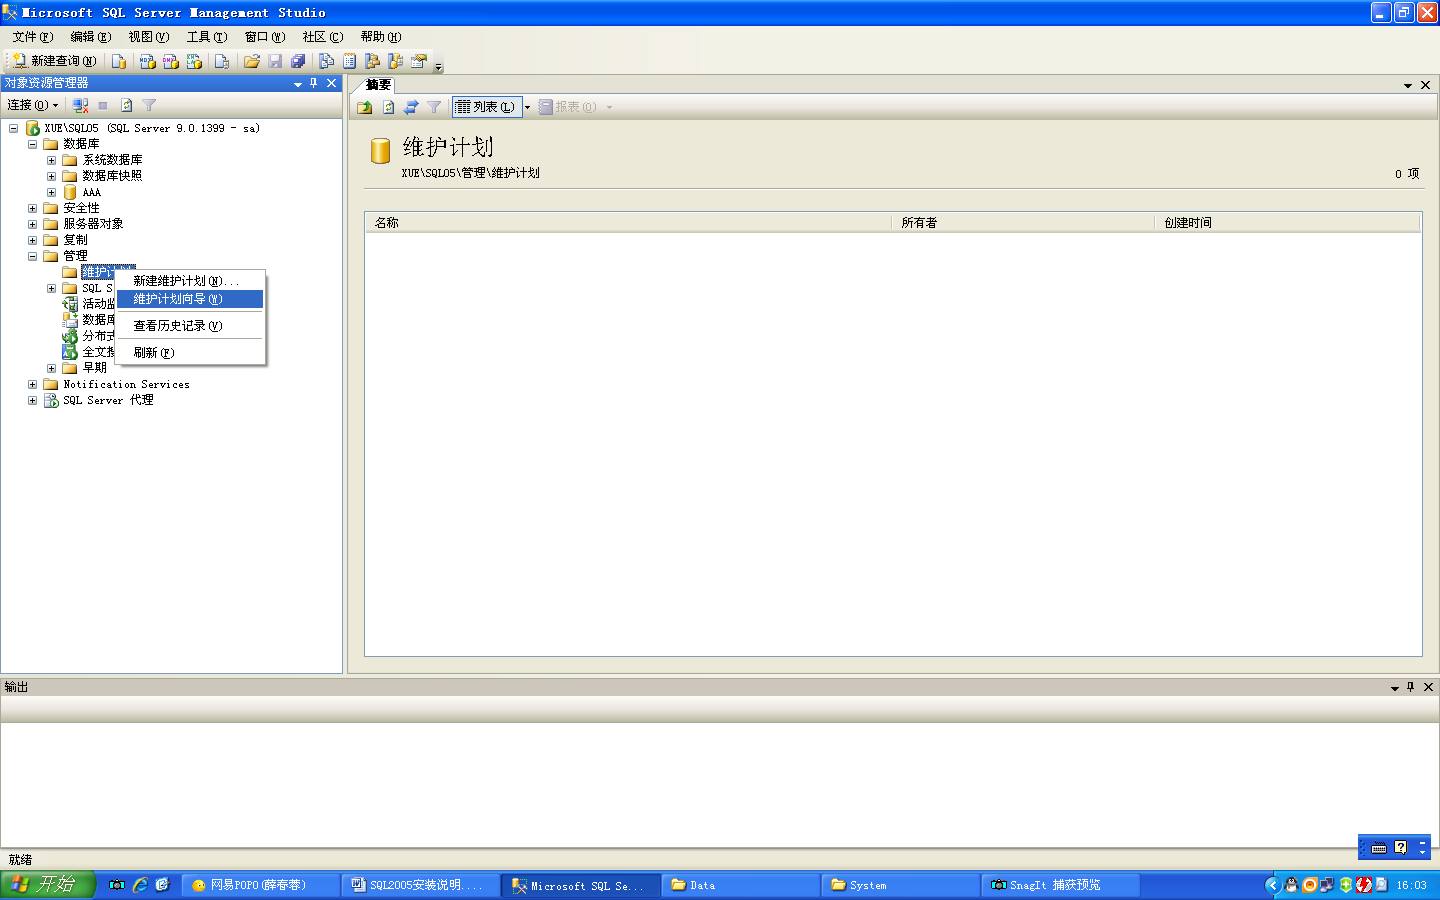Select the AAA database in the tree
Image resolution: width=1440 pixels, height=900 pixels.
91,192
